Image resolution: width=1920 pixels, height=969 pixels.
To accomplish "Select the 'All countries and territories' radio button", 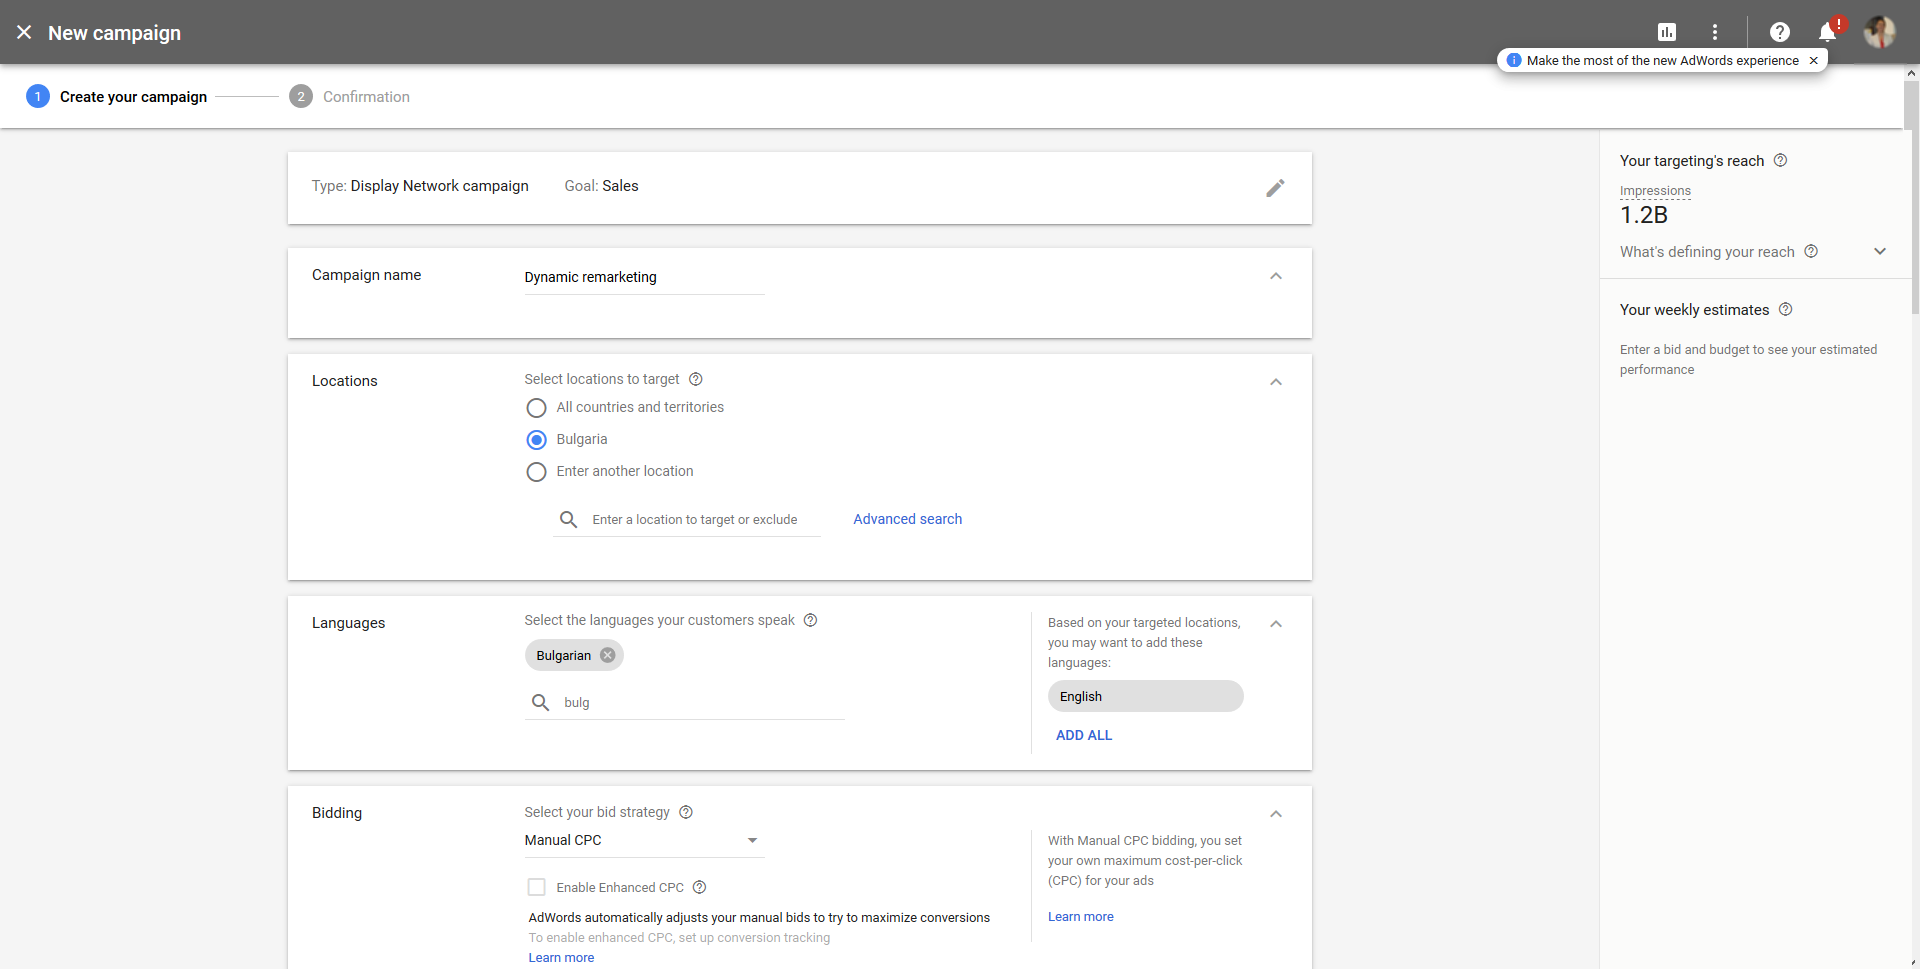I will click(x=536, y=407).
